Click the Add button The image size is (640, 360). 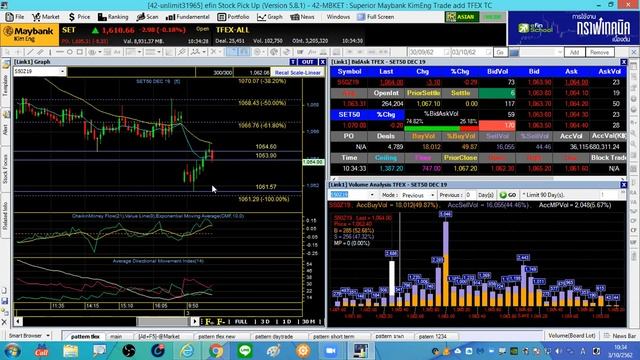tap(574, 52)
